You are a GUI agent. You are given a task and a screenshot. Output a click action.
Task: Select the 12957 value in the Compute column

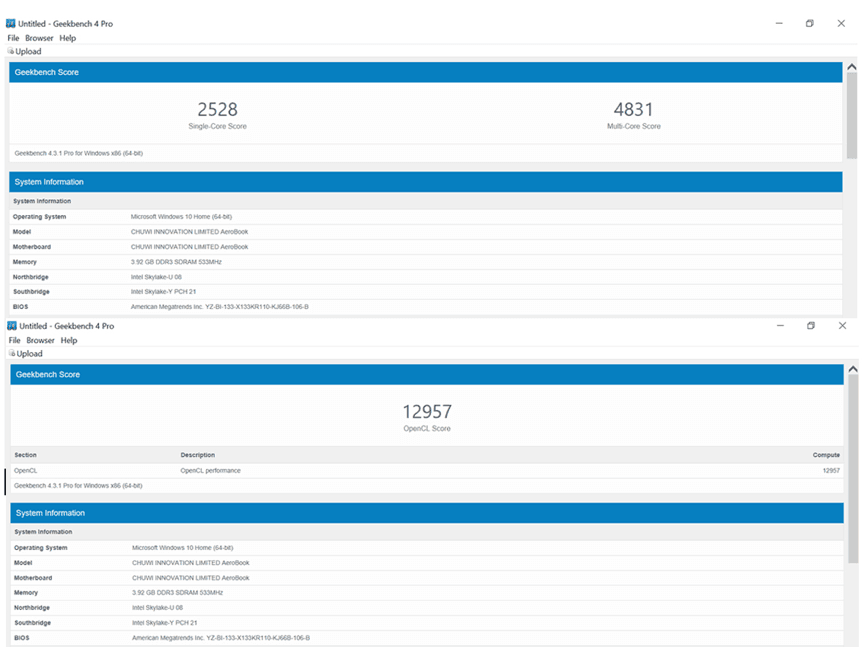(x=831, y=471)
